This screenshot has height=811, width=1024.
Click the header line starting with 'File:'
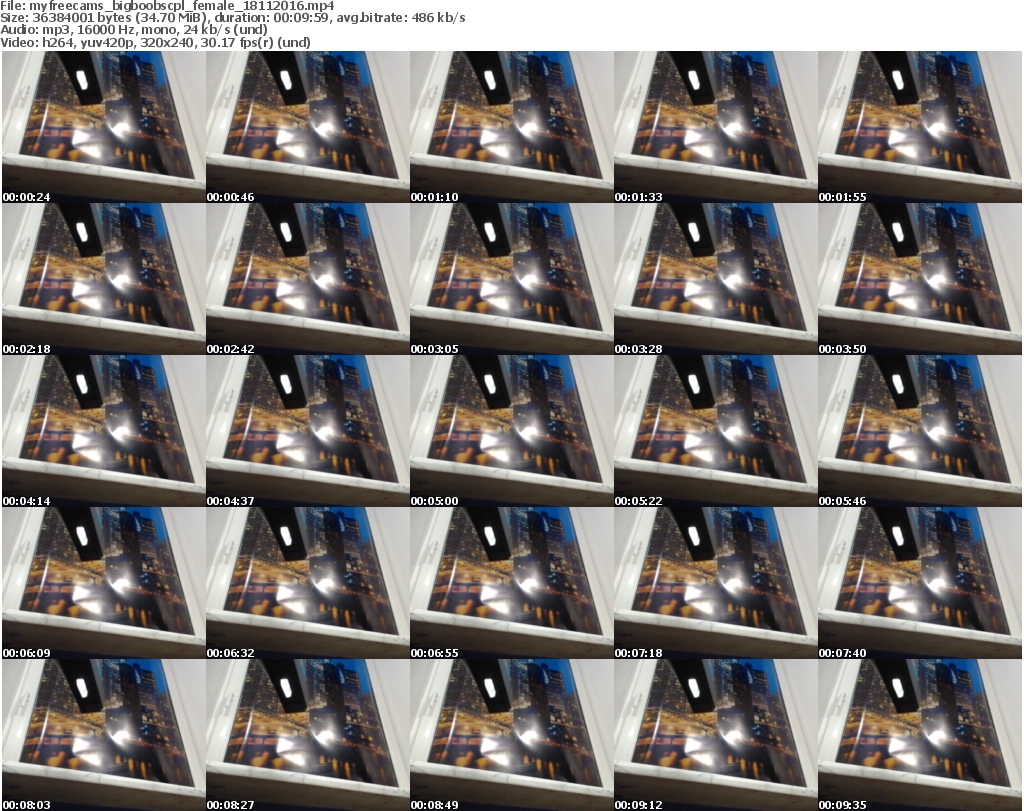tap(167, 6)
